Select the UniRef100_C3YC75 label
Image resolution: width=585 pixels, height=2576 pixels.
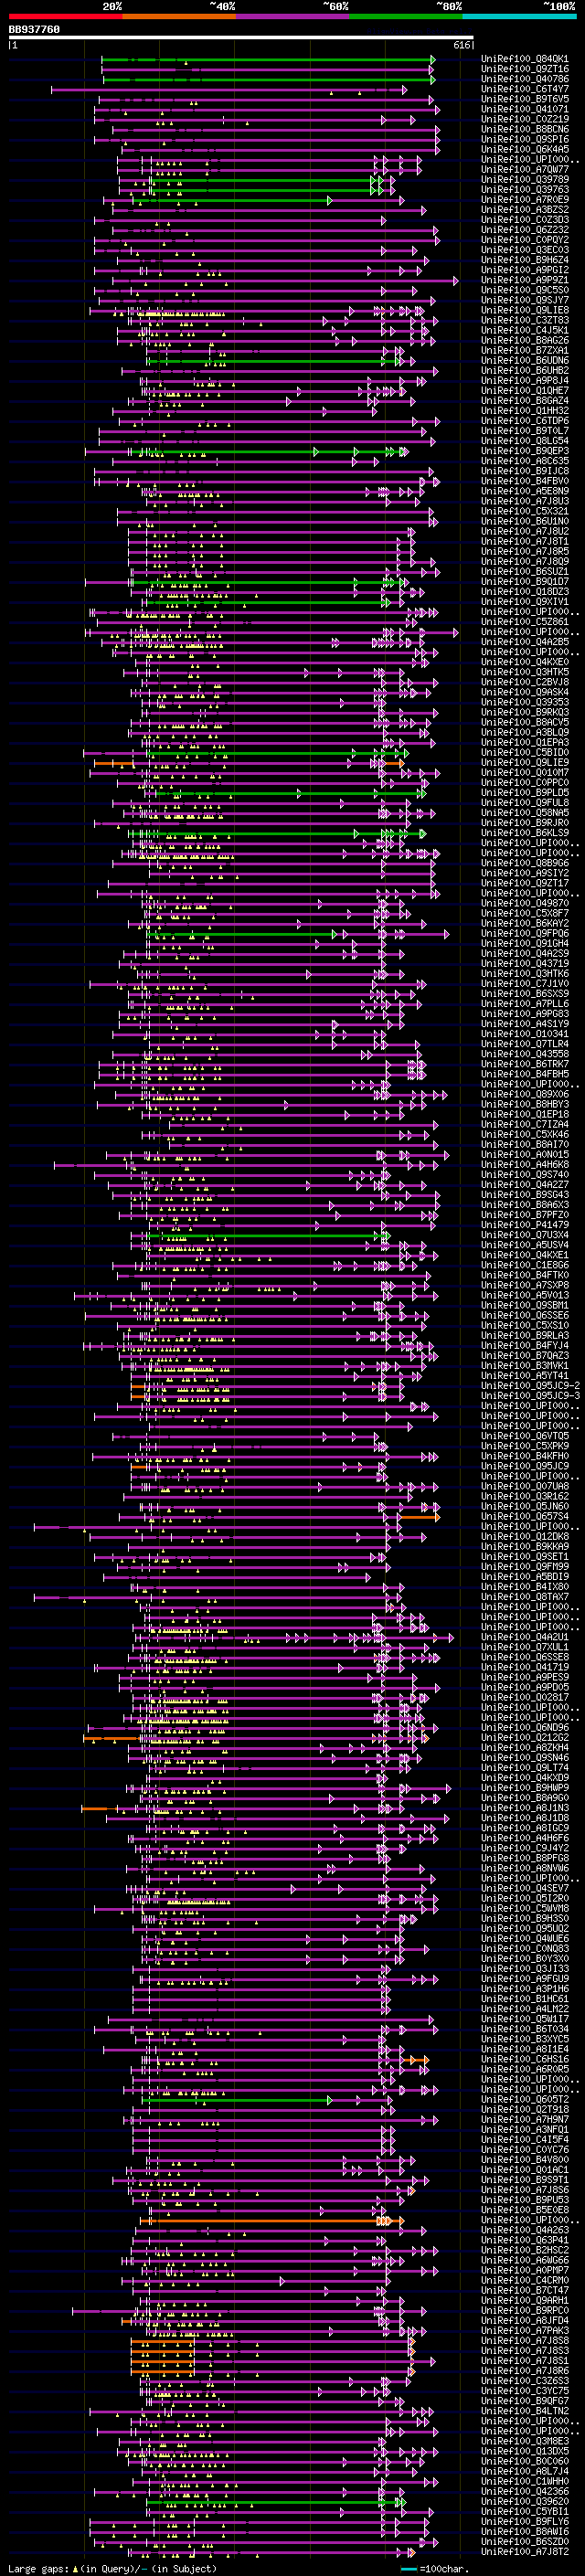click(525, 2392)
